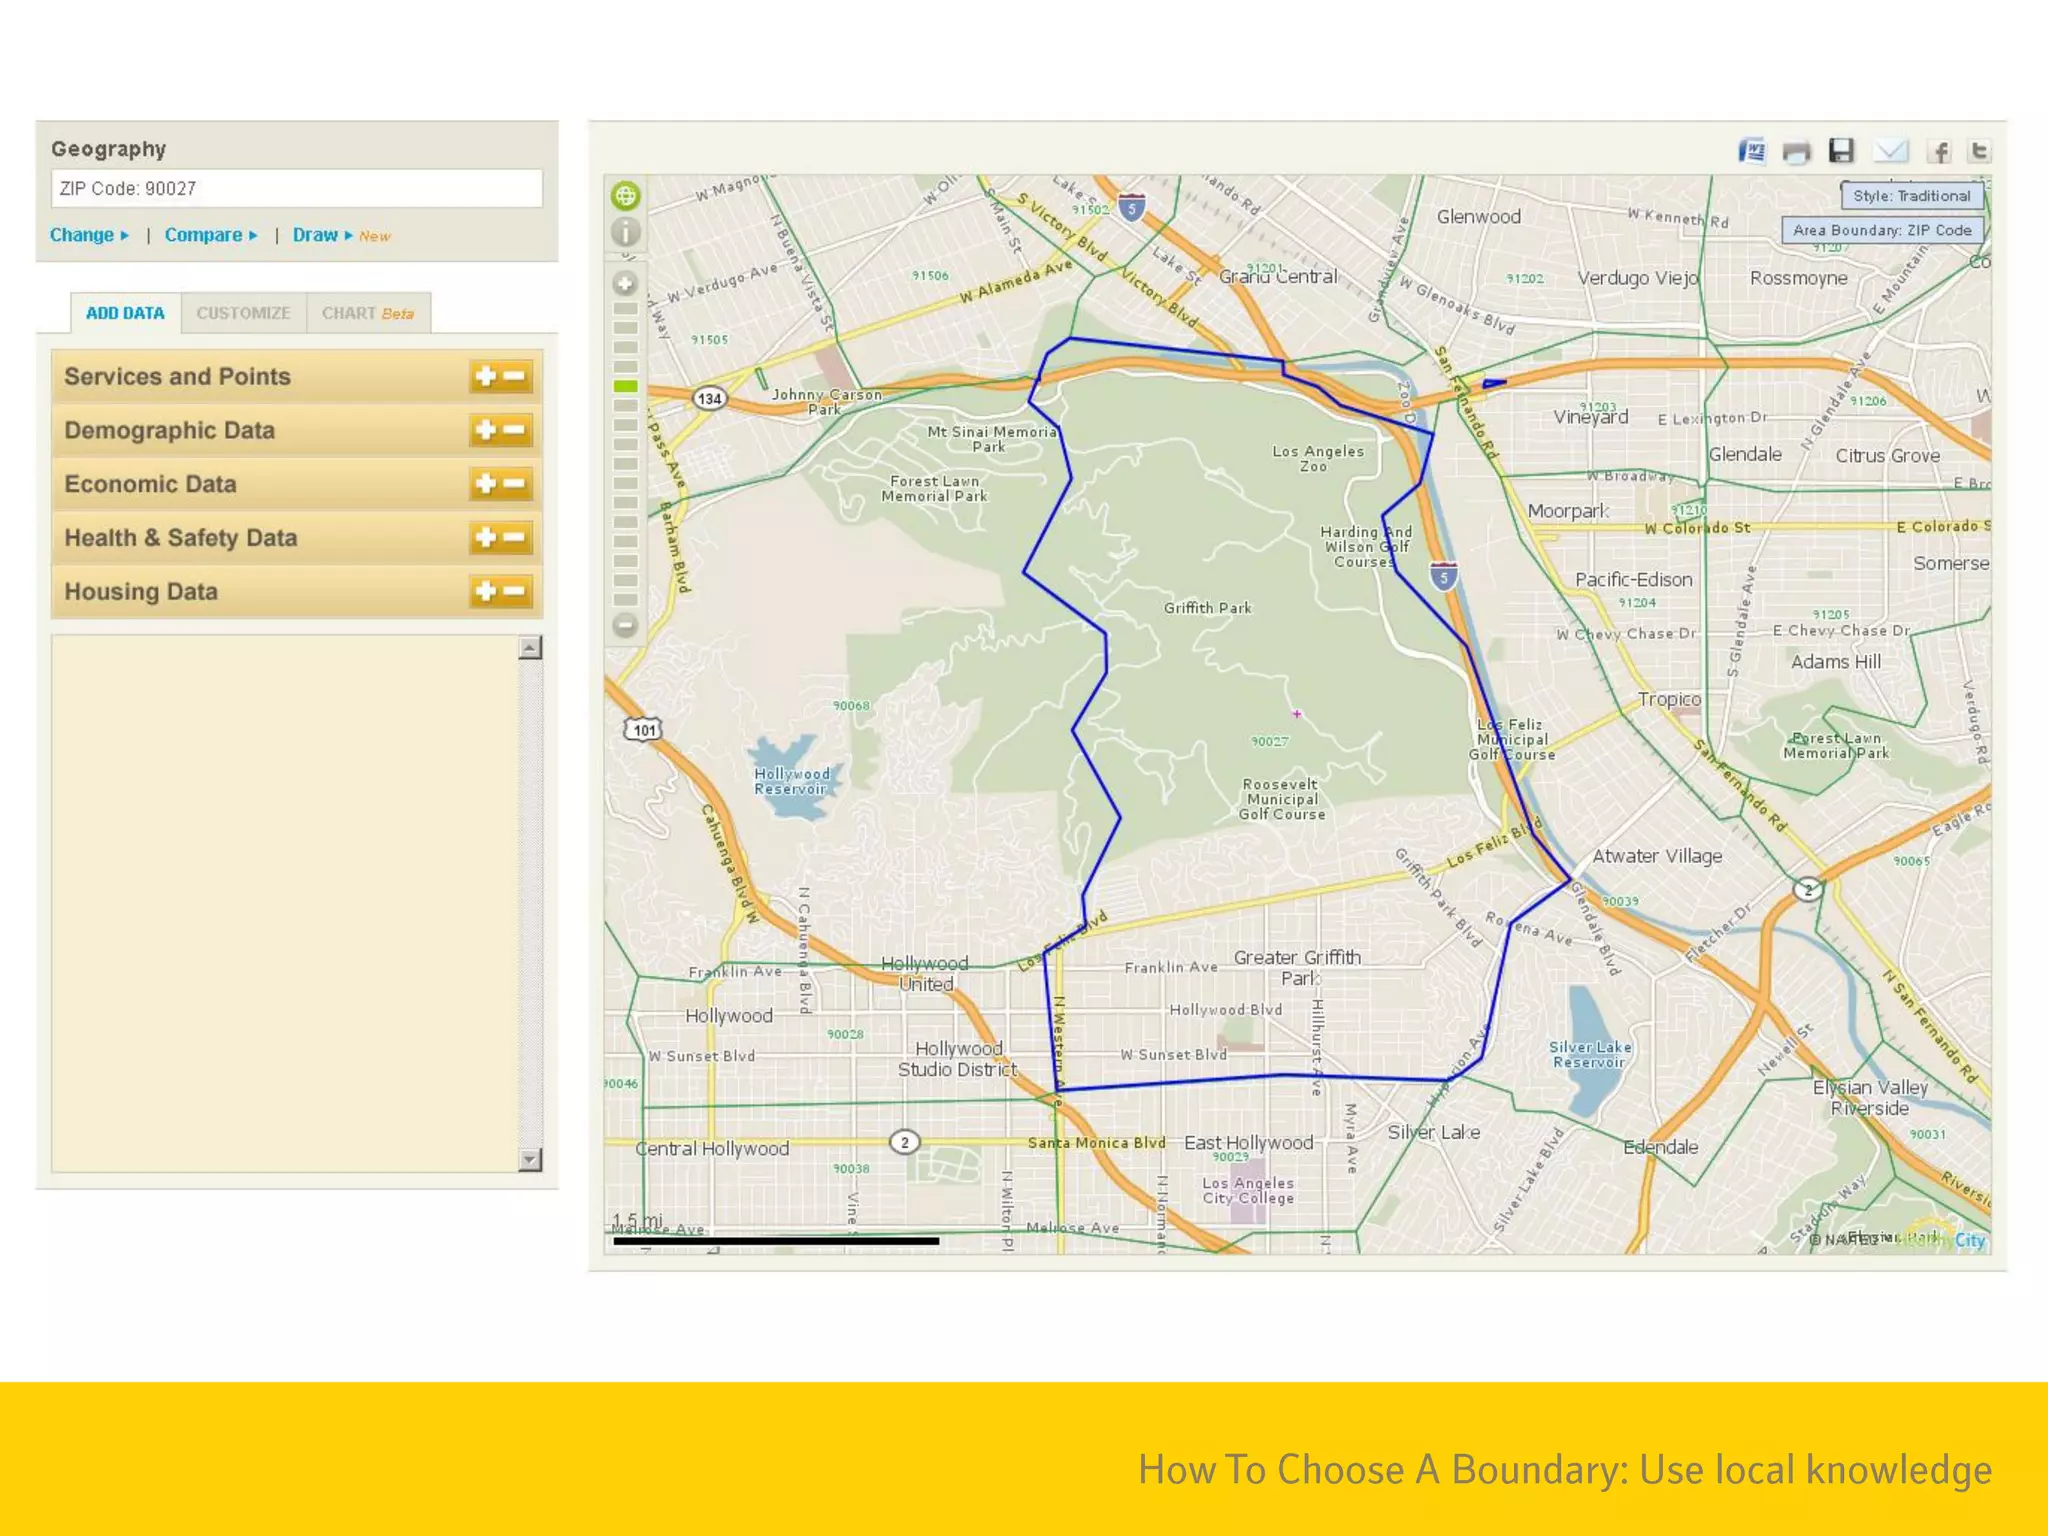Share map on Facebook

pos(1939,151)
